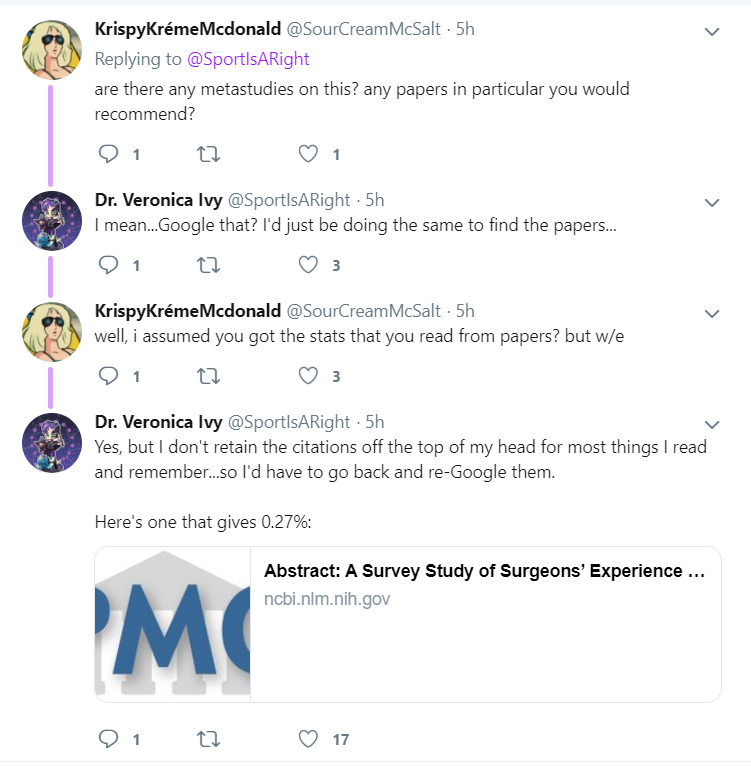751x766 pixels.
Task: Like the 'Google that?' tweet
Action: click(309, 265)
